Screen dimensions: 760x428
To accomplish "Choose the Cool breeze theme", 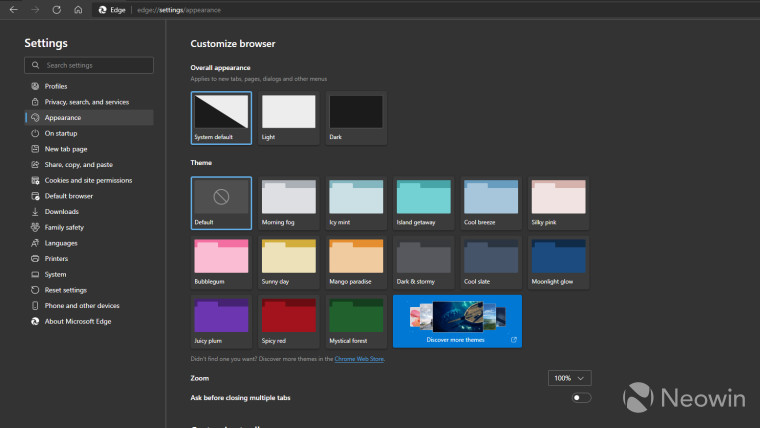I will tap(491, 203).
